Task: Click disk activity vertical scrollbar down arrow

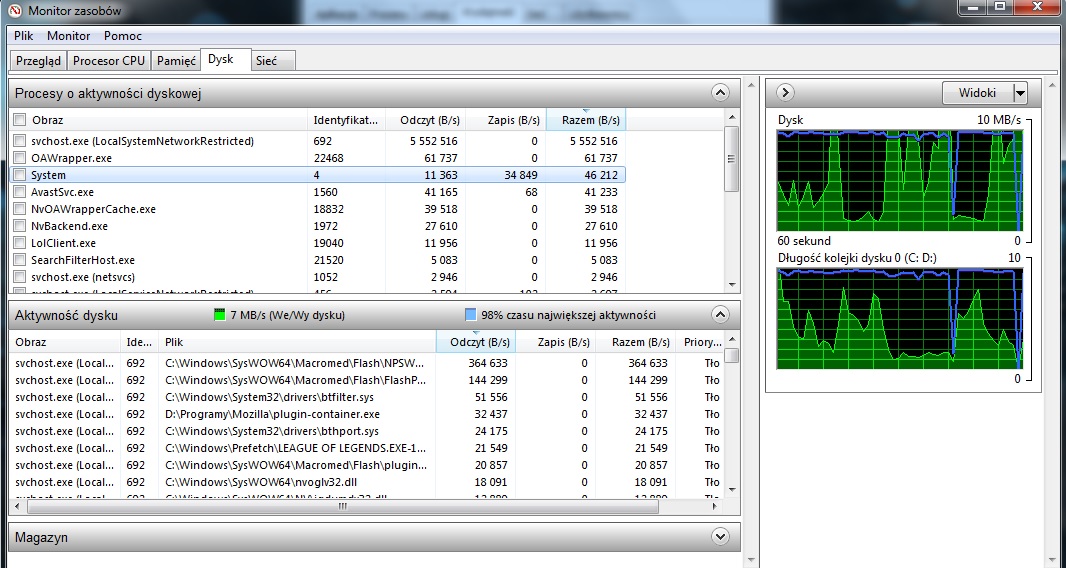Action: click(732, 489)
